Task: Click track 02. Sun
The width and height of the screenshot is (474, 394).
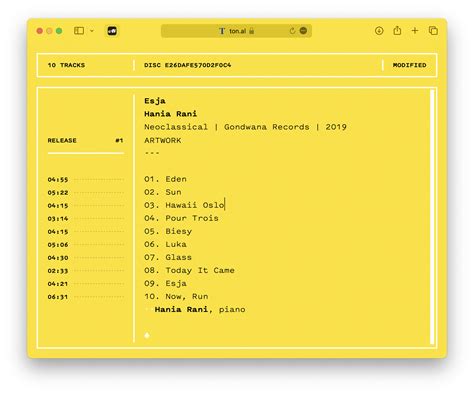Action: click(163, 192)
